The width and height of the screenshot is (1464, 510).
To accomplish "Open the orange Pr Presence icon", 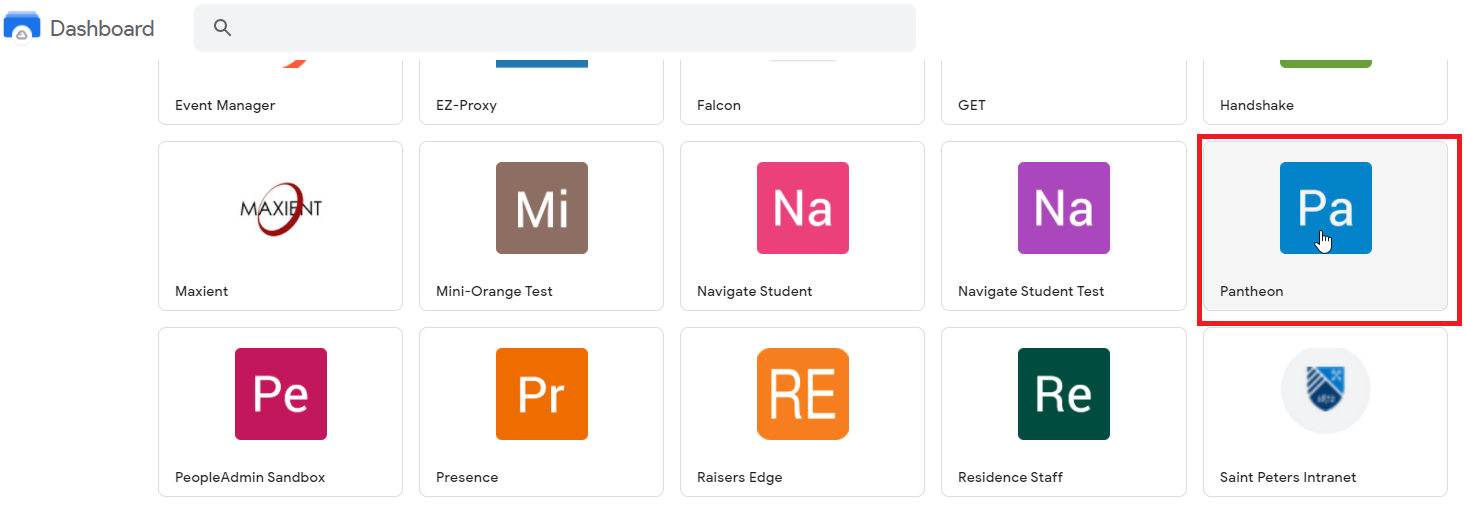I will click(542, 394).
